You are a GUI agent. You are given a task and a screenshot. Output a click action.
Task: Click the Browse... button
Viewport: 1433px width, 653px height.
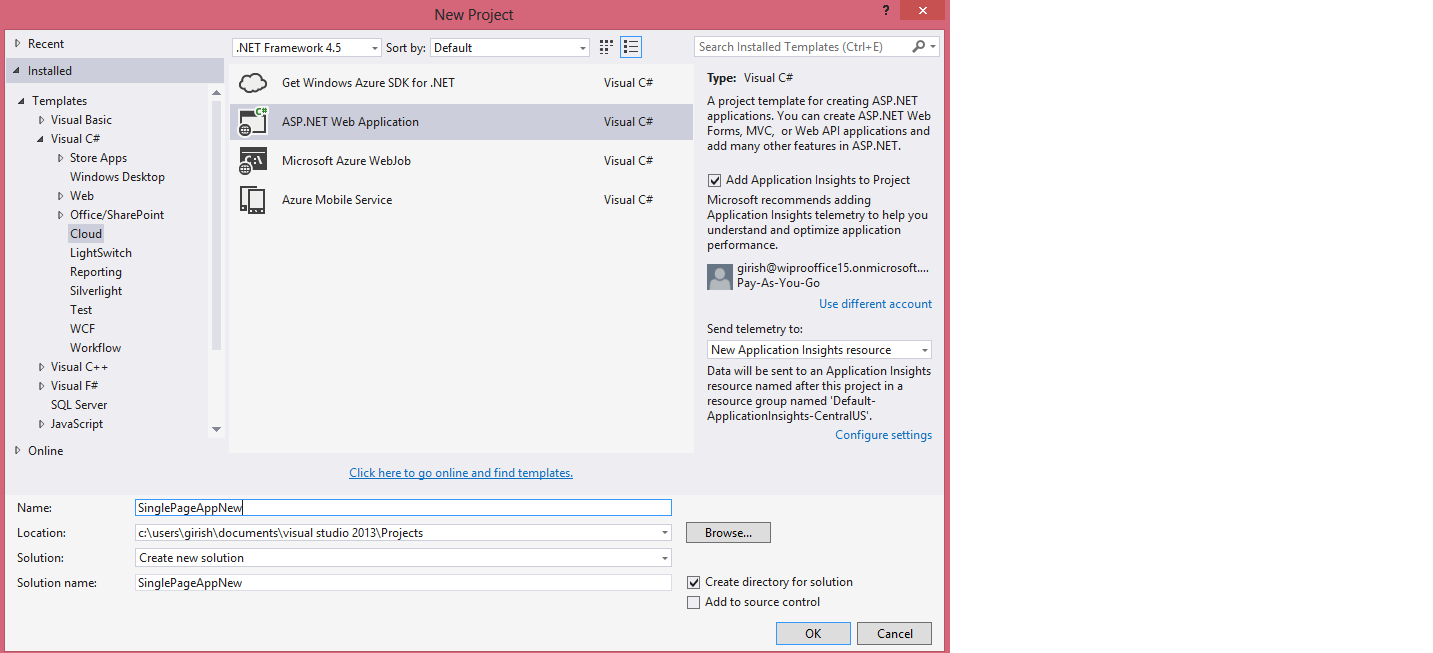pos(728,533)
